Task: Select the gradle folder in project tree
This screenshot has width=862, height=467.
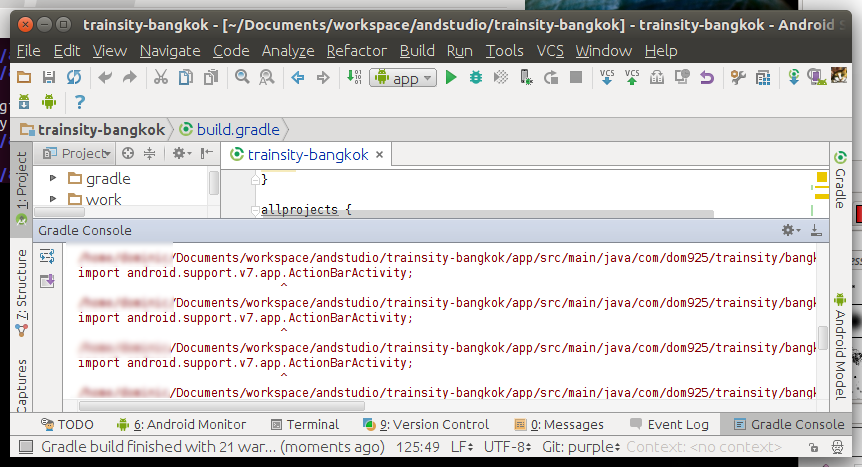Action: pyautogui.click(x=100, y=179)
